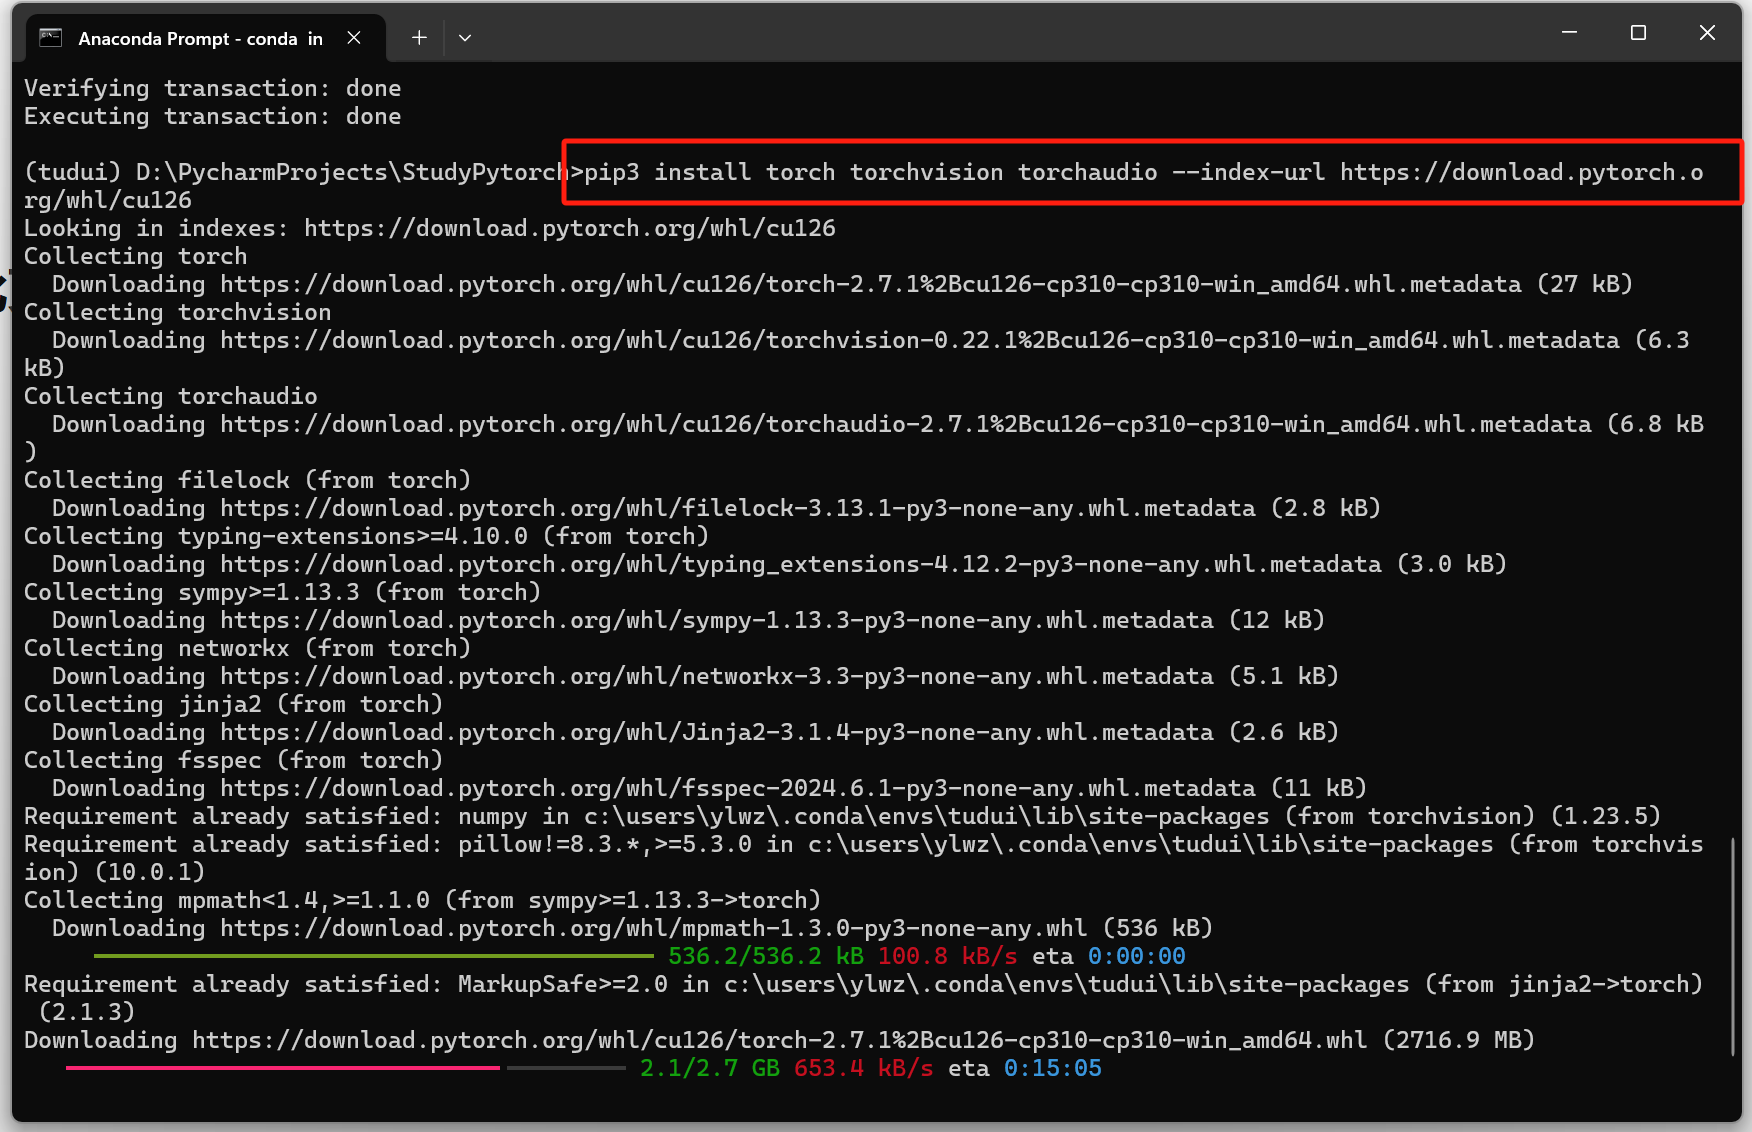1752x1132 pixels.
Task: Click the 'Executing transaction: done' line
Action: [x=213, y=116]
